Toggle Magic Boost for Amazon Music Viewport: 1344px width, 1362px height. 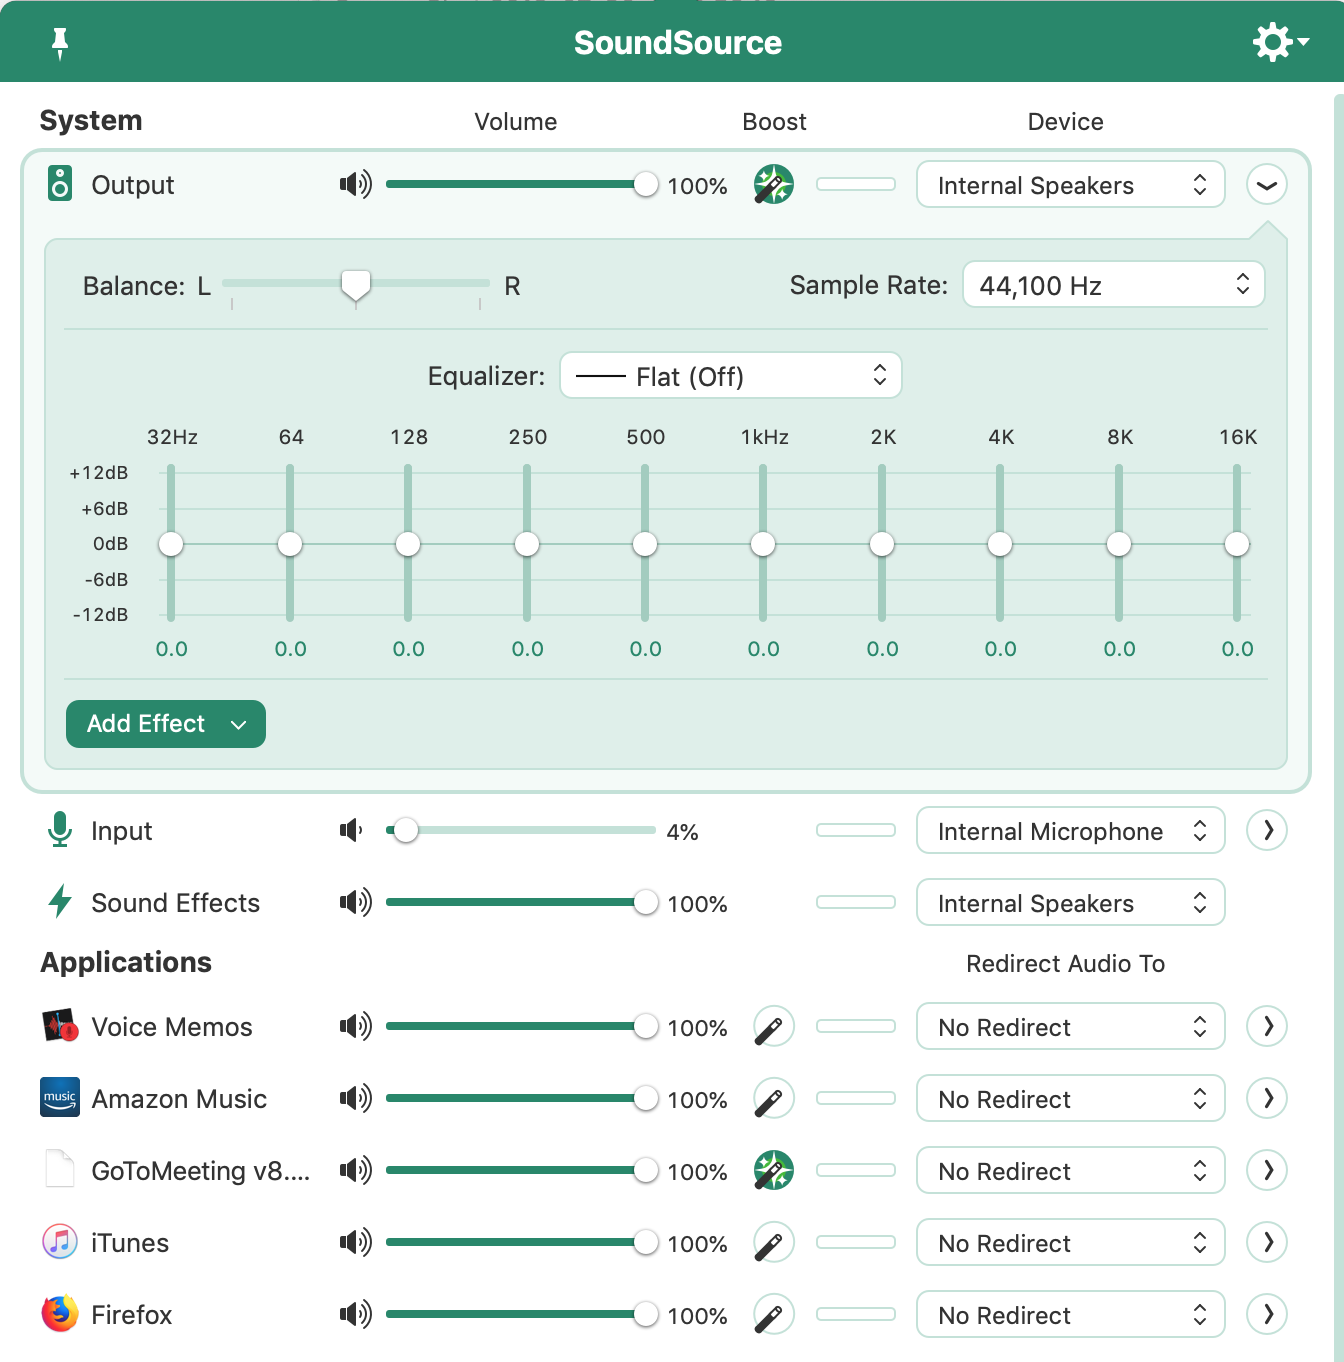tap(774, 1098)
